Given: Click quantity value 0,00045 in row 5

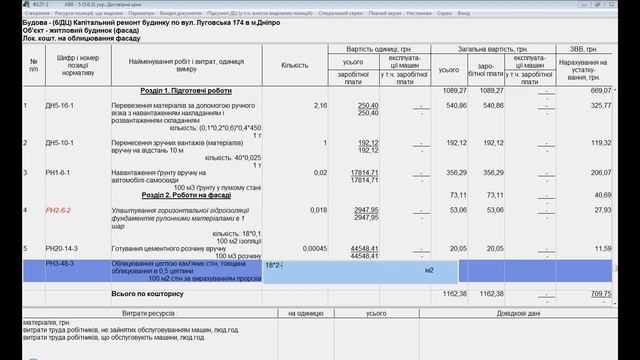Looking at the screenshot, I should point(315,248).
